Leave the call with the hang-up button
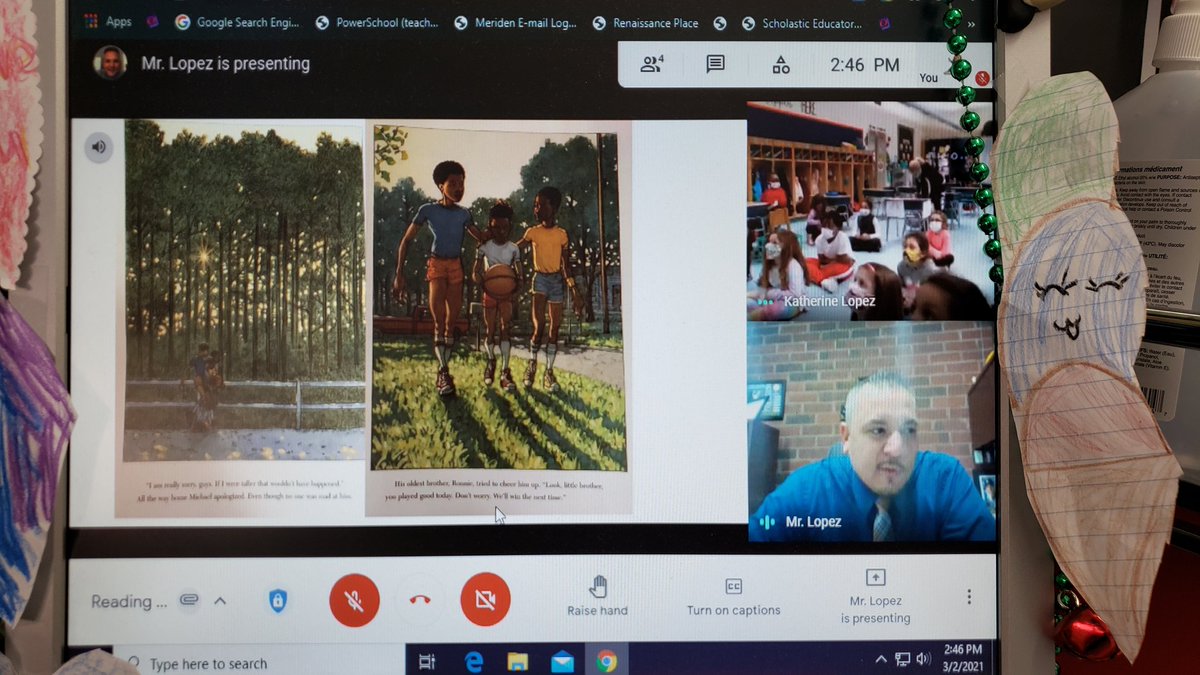 click(x=419, y=601)
